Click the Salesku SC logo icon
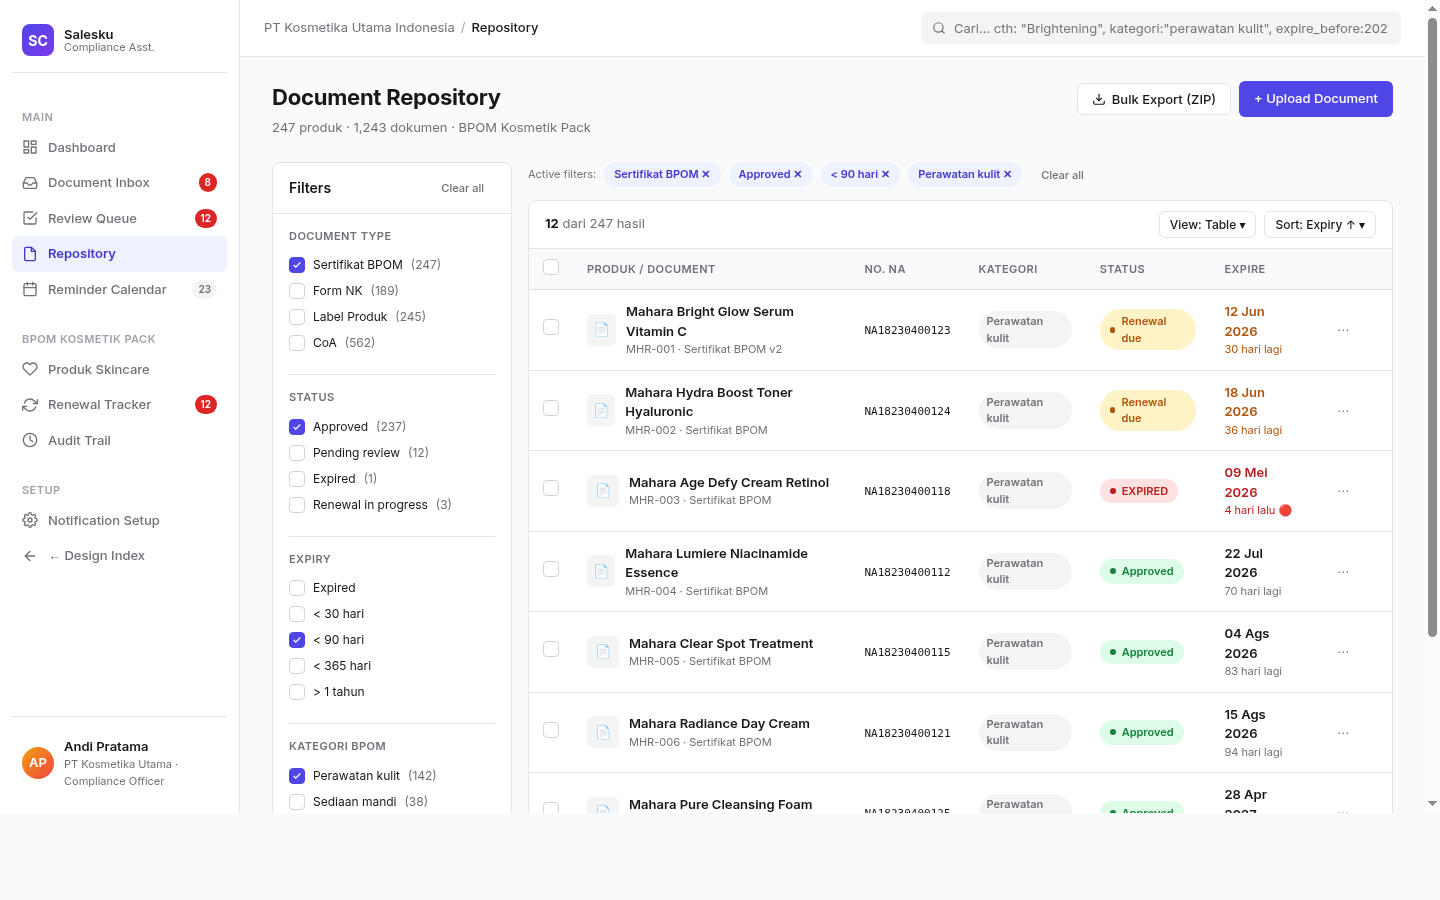 (x=38, y=40)
